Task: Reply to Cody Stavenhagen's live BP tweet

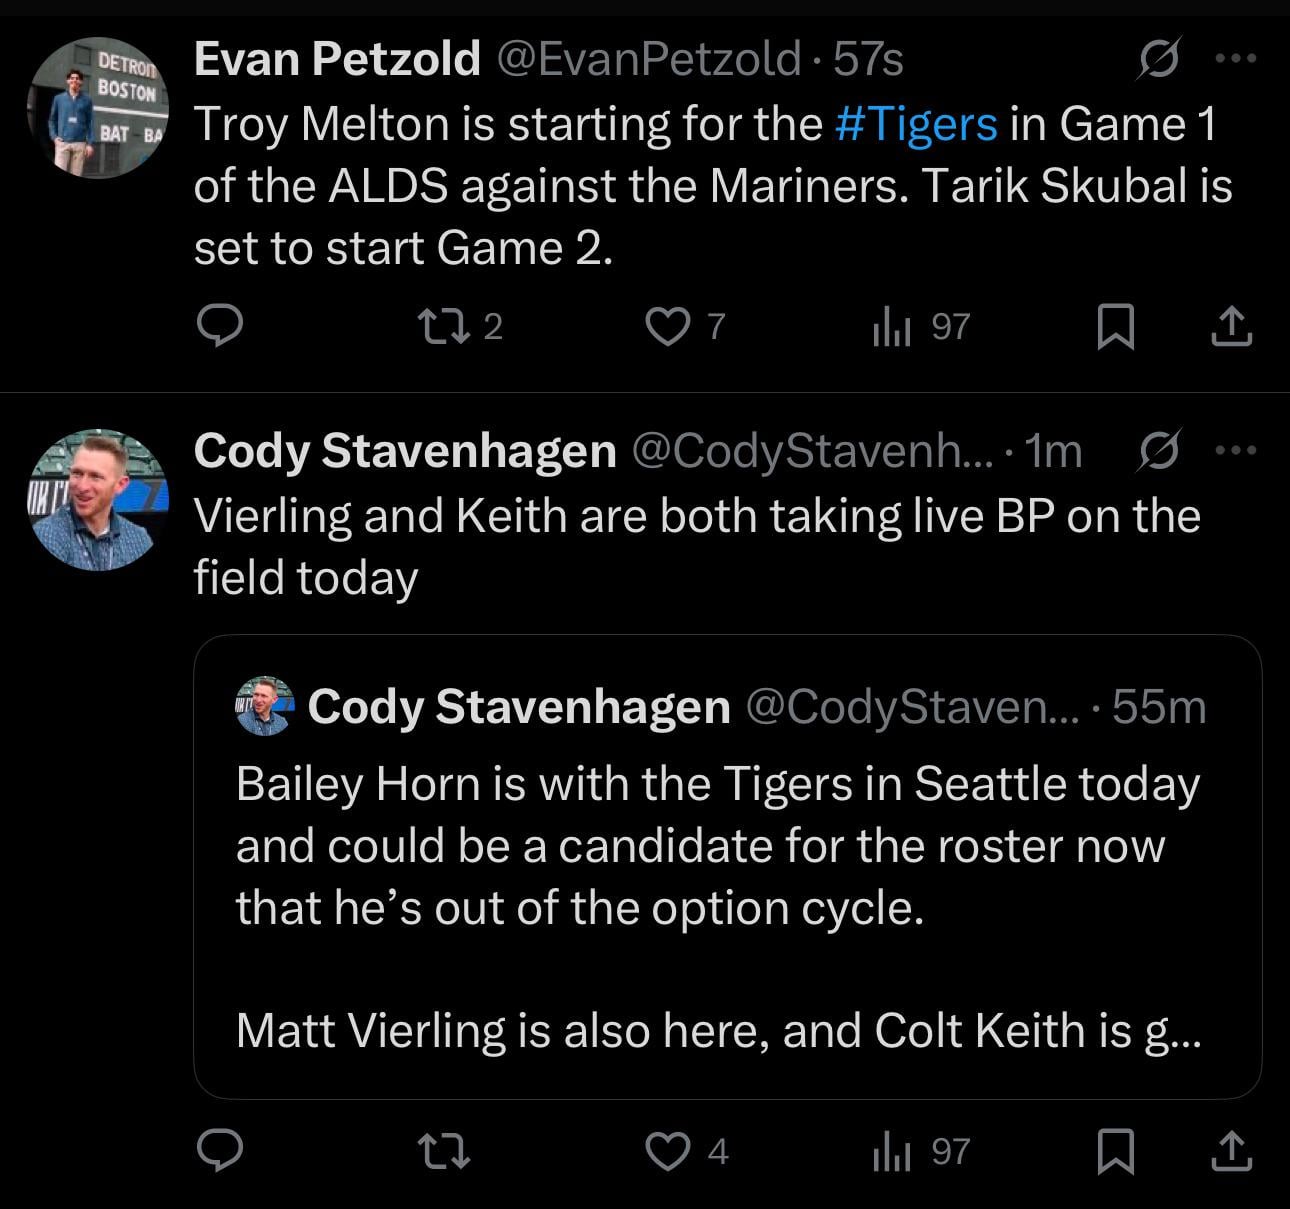Action: pyautogui.click(x=219, y=1151)
